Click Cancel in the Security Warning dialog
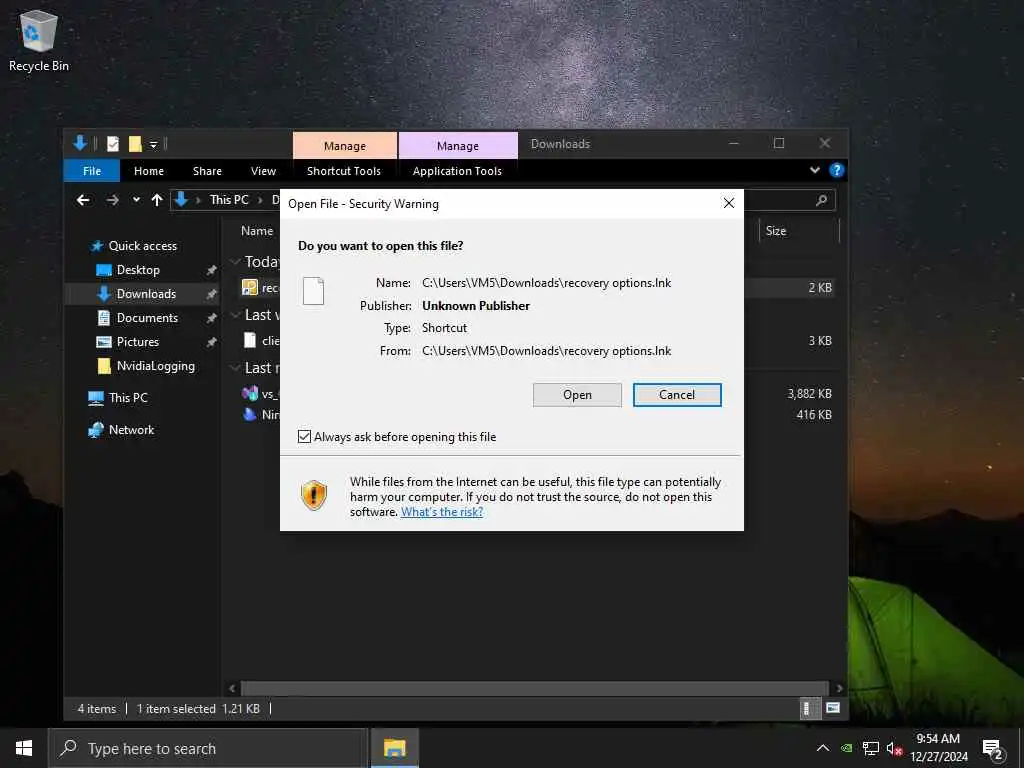 tap(677, 395)
